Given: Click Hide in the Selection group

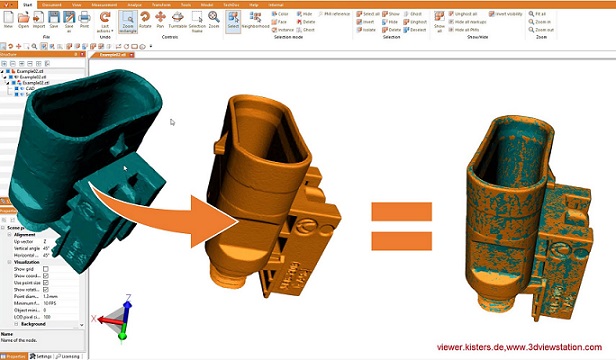Looking at the screenshot, I should click(390, 22).
